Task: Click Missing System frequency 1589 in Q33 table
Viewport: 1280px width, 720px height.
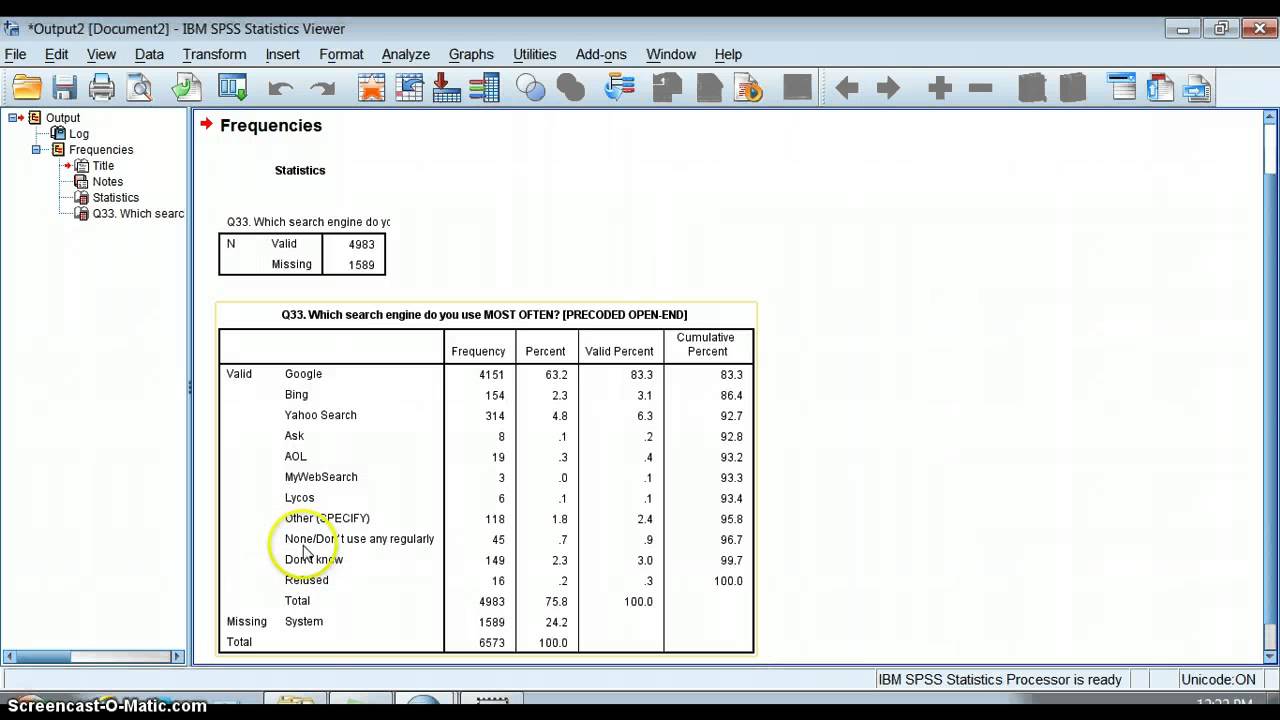Action: click(491, 622)
